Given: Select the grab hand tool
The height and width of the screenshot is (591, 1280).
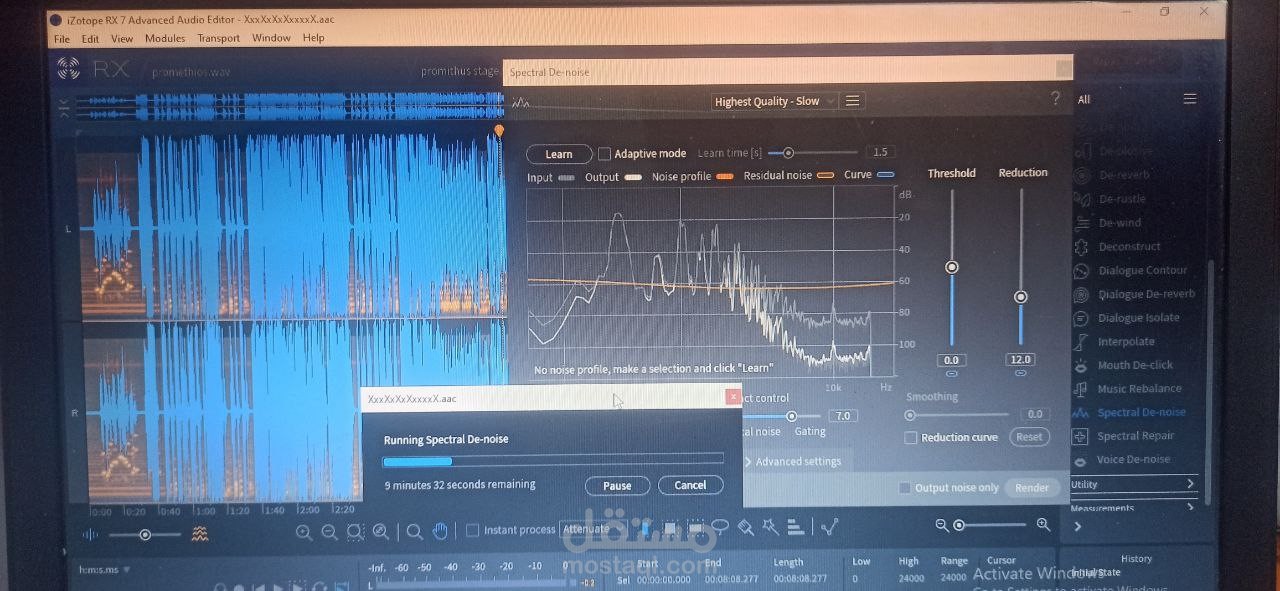Looking at the screenshot, I should point(441,531).
